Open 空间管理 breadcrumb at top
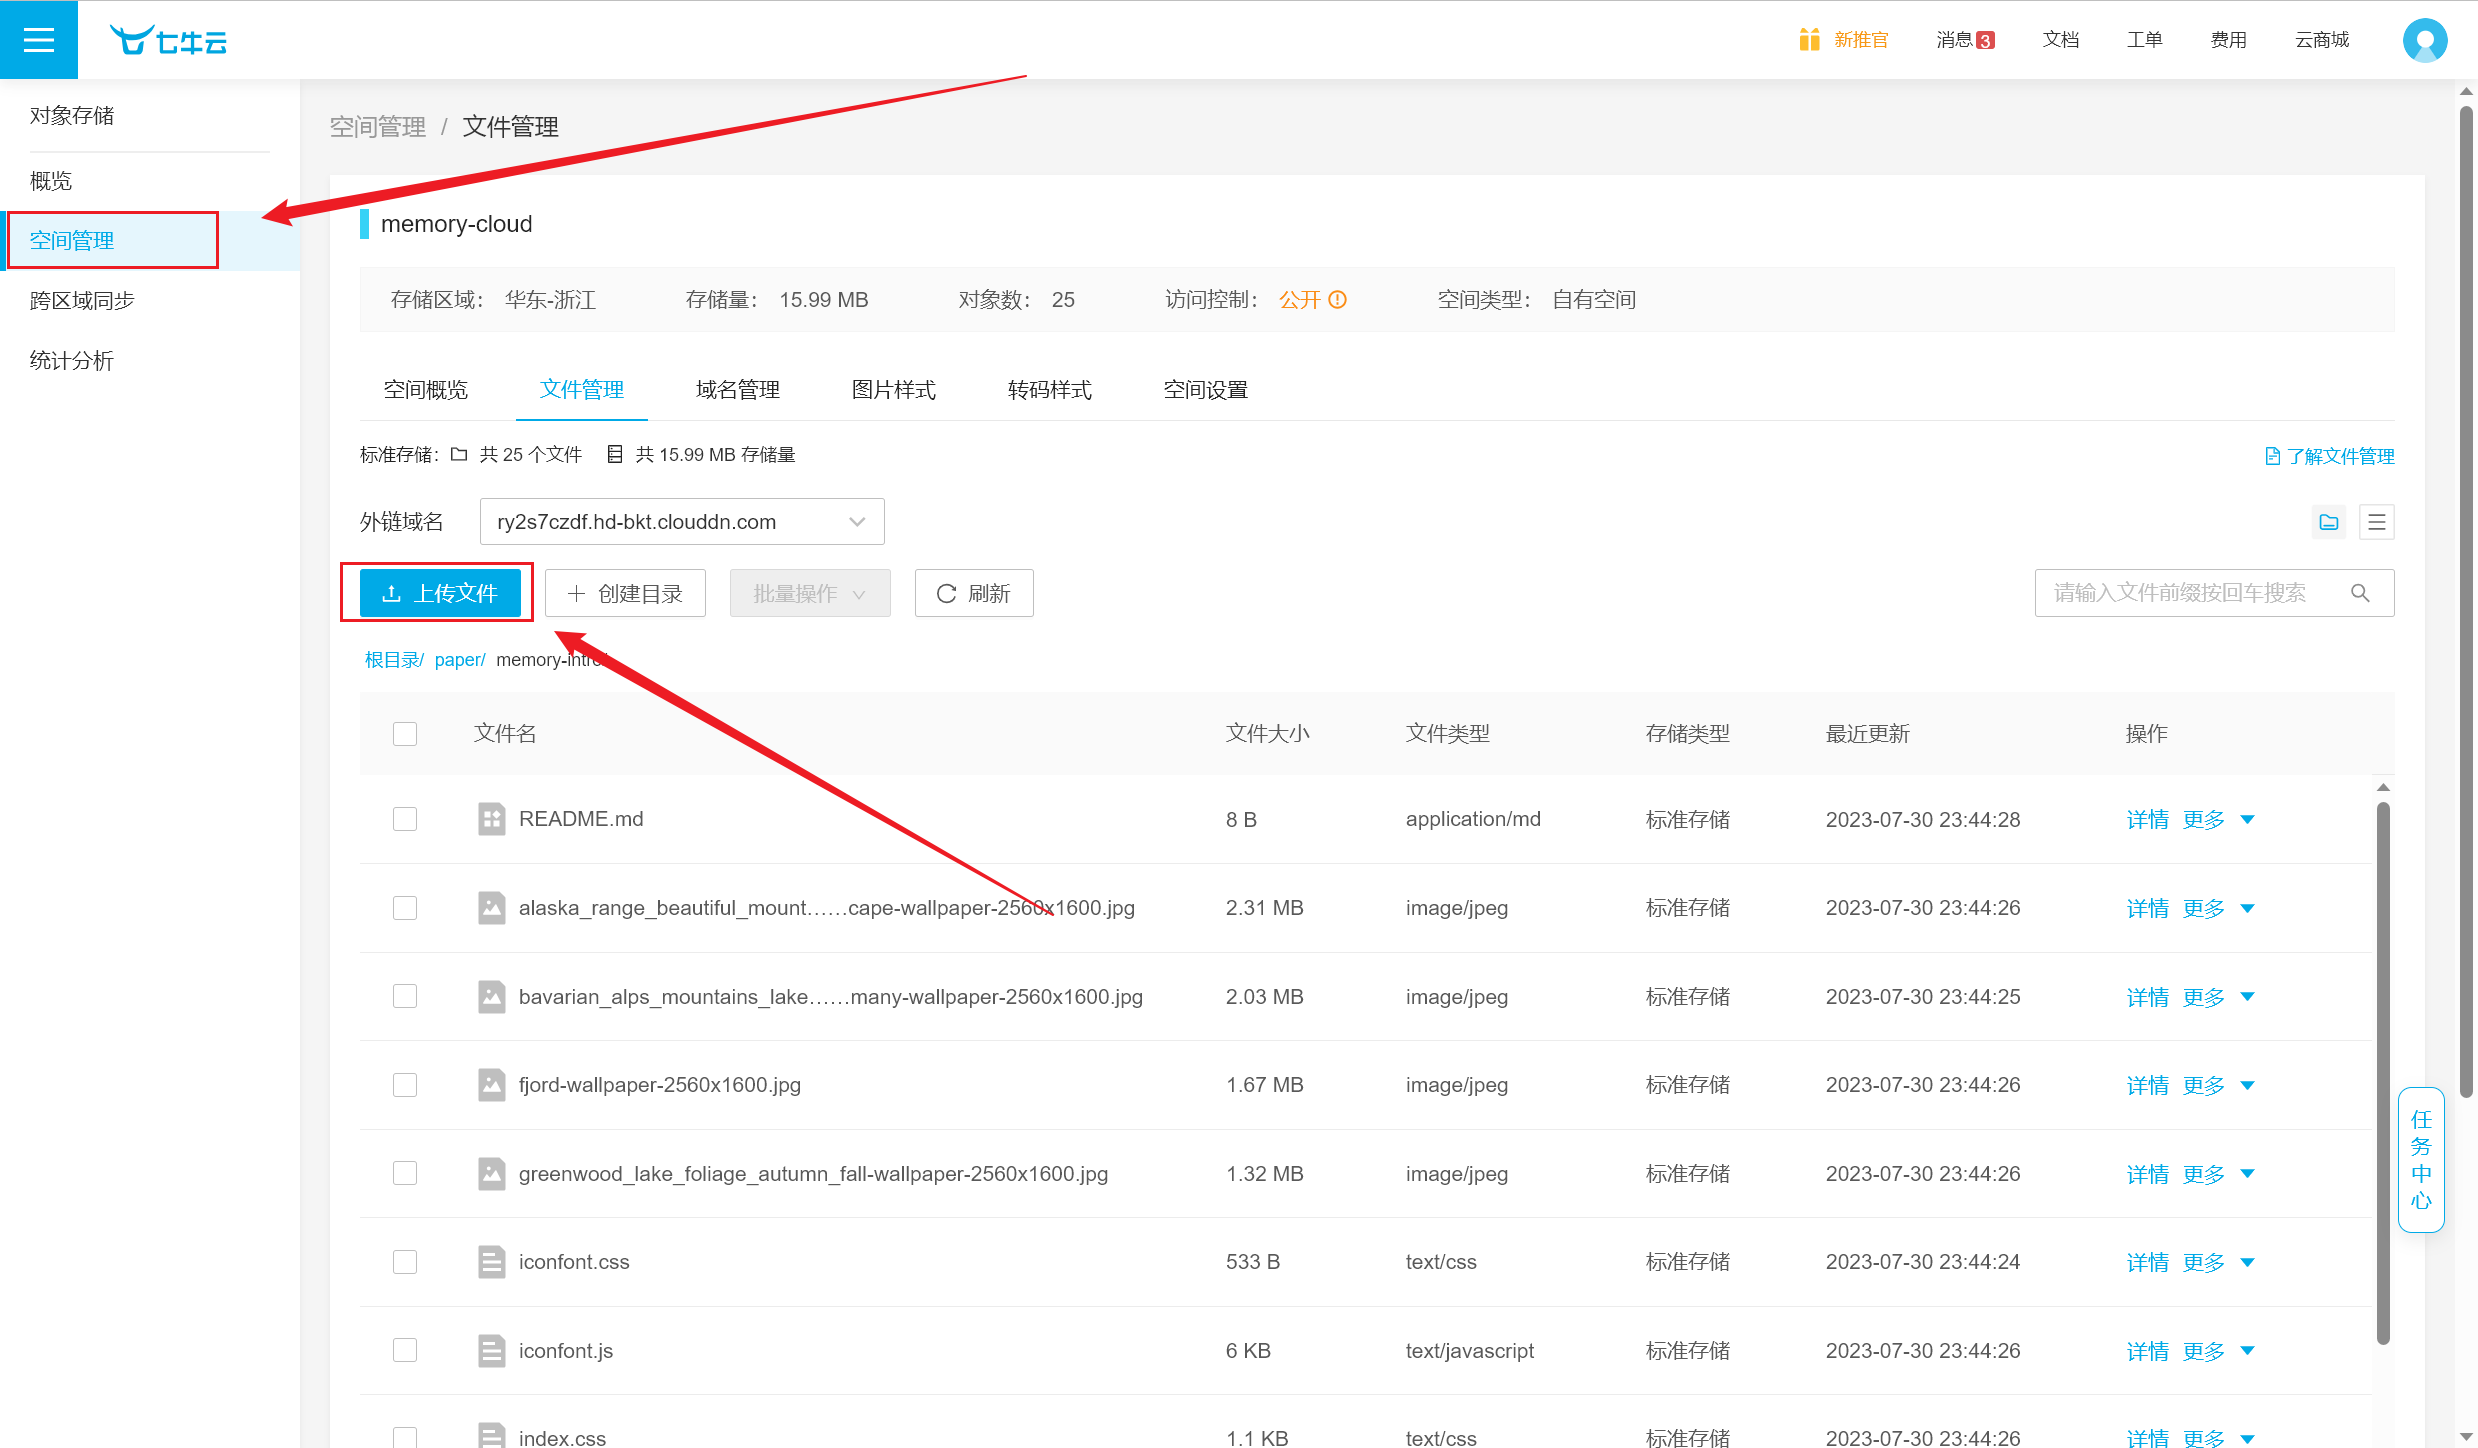The image size is (2478, 1448). pos(378,127)
